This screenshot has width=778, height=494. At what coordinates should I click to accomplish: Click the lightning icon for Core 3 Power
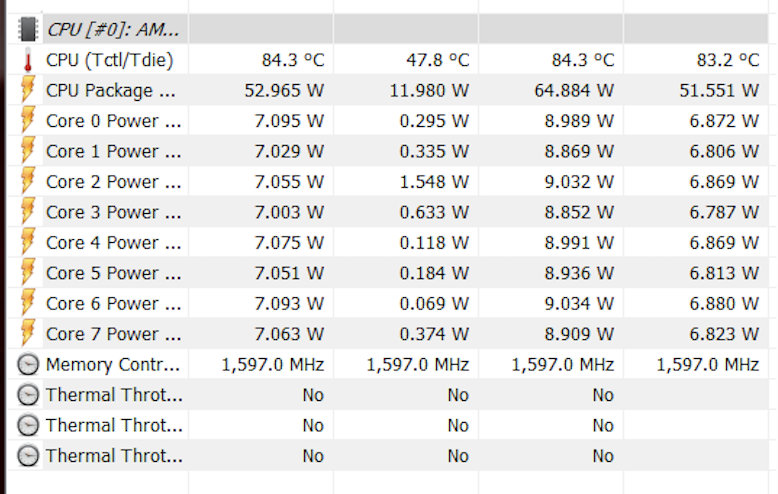click(x=28, y=212)
